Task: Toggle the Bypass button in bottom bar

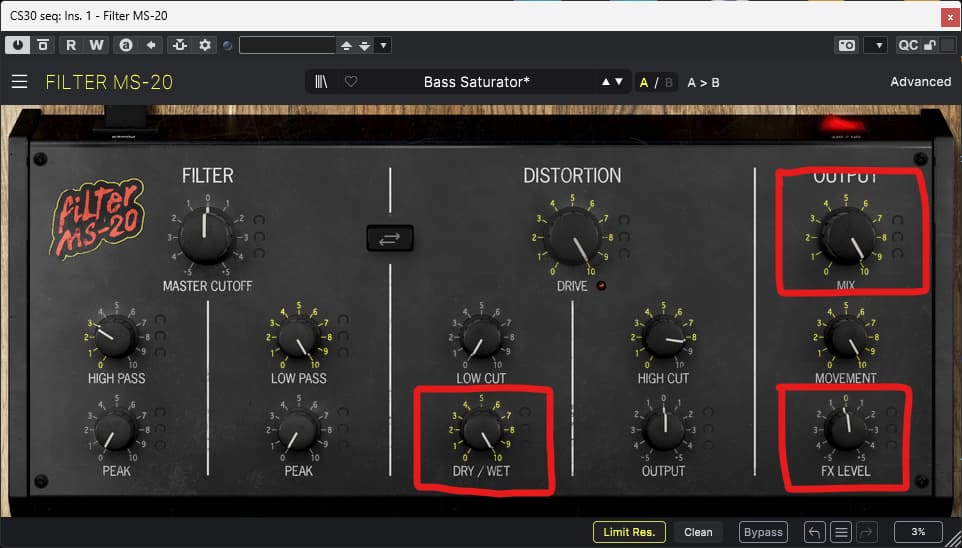Action: pyautogui.click(x=763, y=532)
